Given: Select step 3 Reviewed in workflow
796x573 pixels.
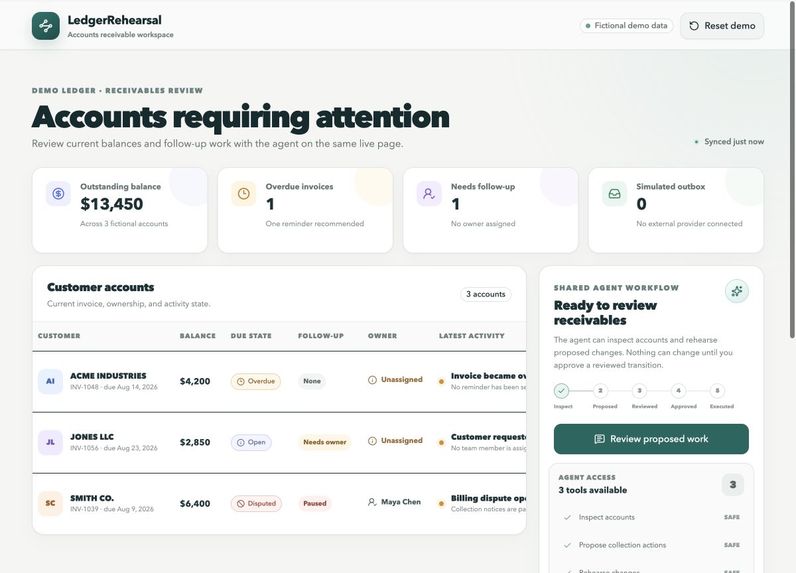Looking at the screenshot, I should pos(640,391).
